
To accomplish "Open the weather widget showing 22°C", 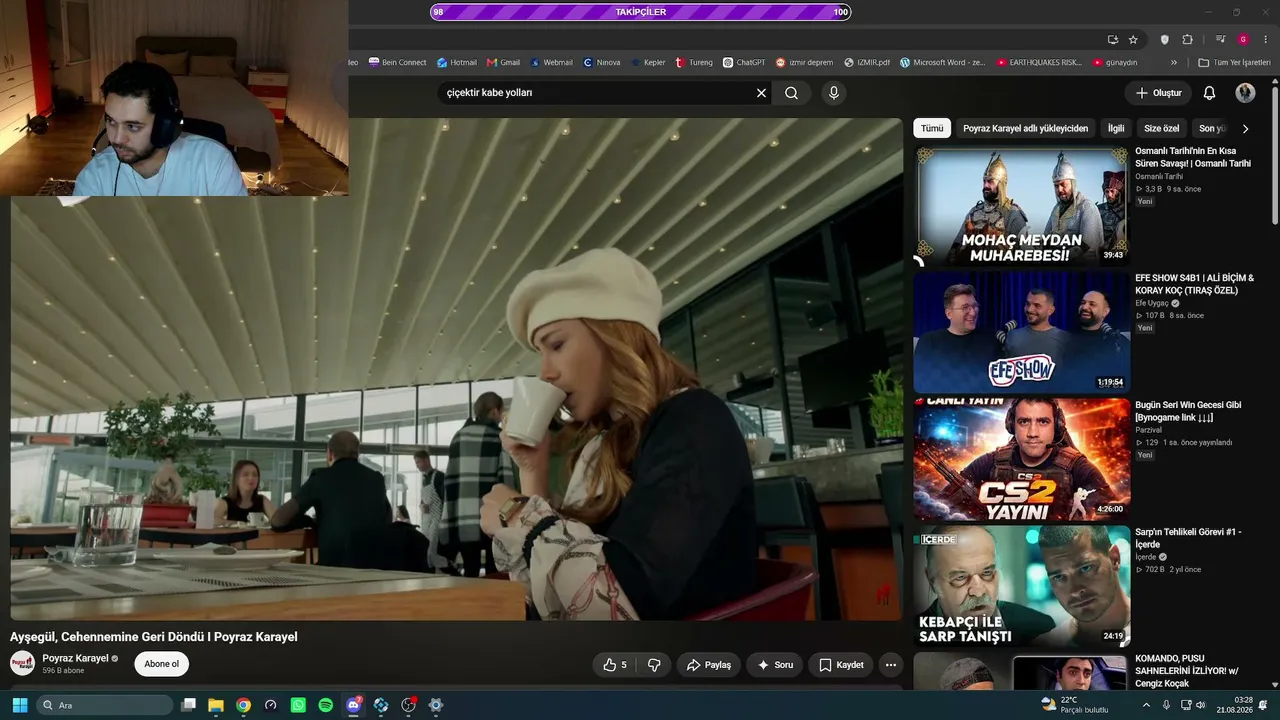I will coord(1074,704).
